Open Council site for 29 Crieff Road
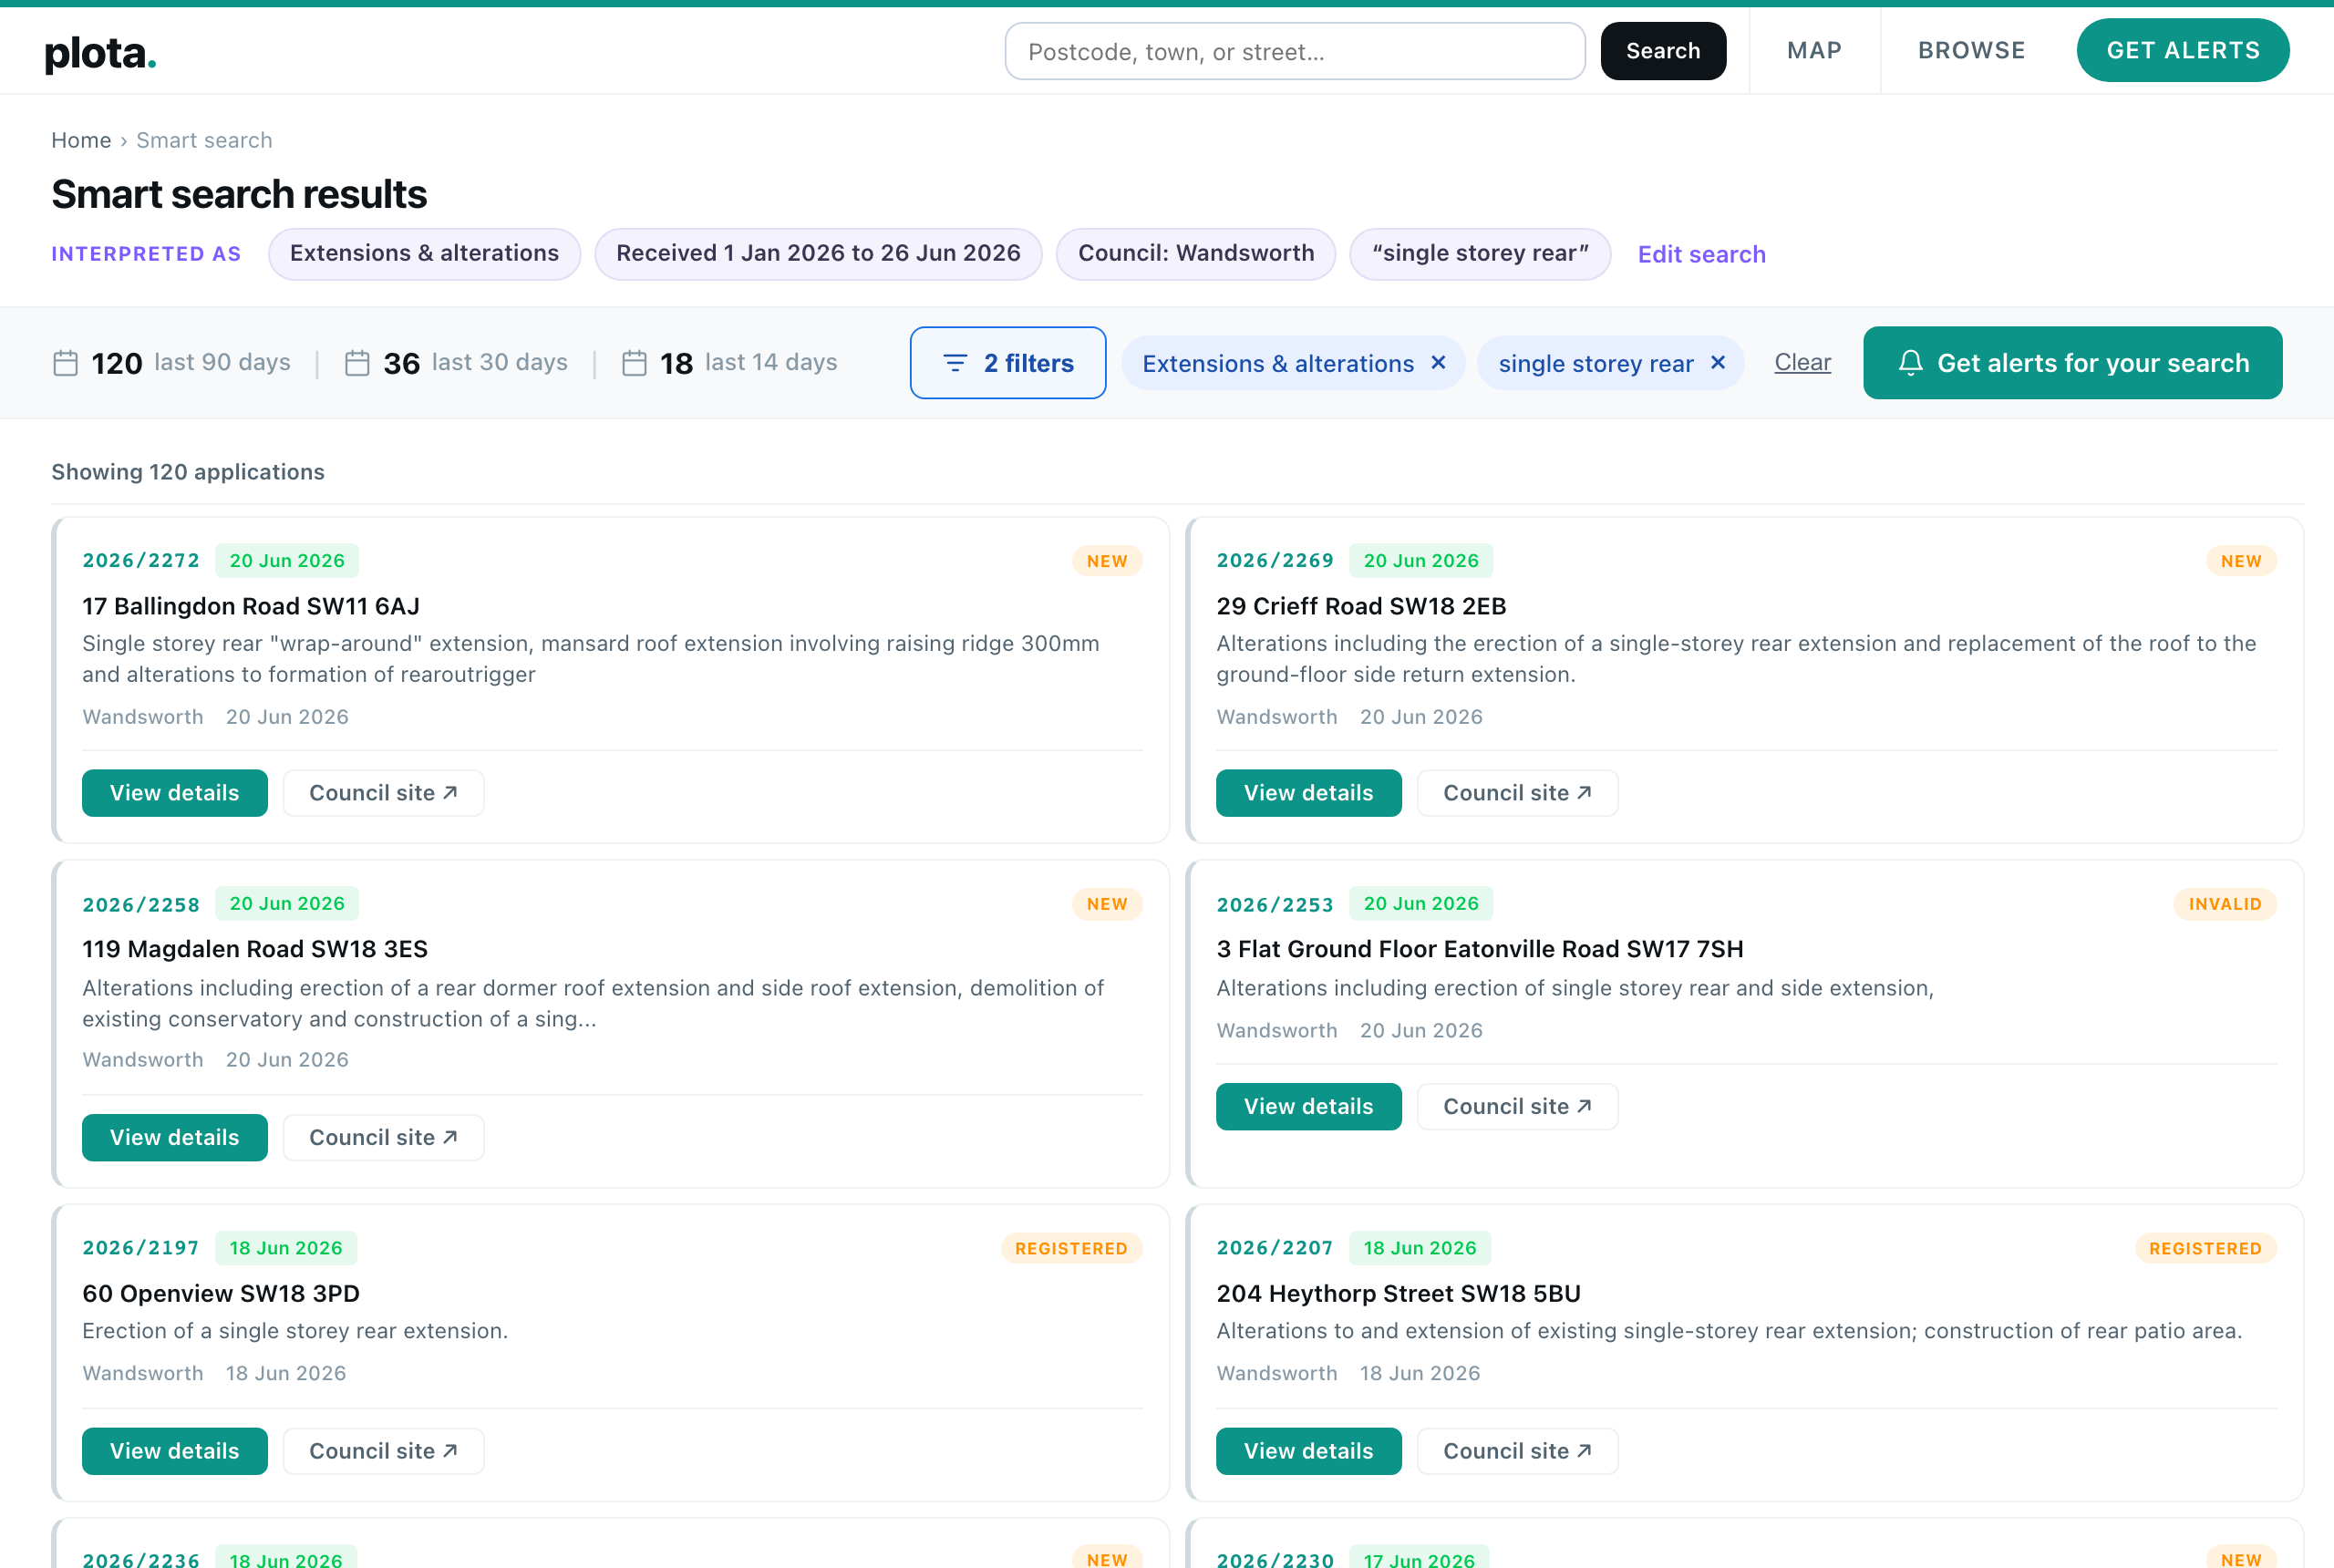The height and width of the screenshot is (1568, 2334). pyautogui.click(x=1517, y=793)
